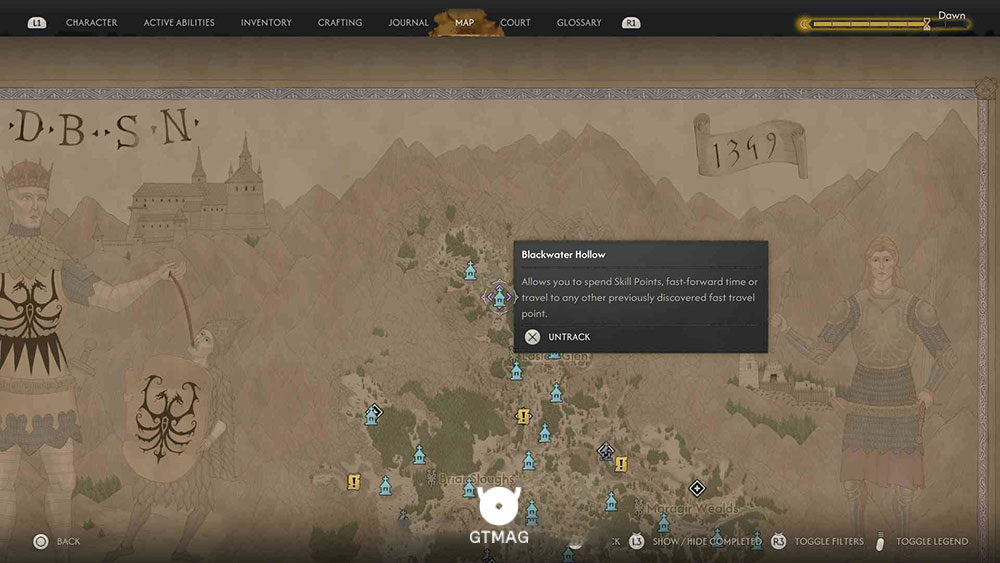Click the BACK label
Image resolution: width=1000 pixels, height=563 pixels.
click(x=68, y=541)
